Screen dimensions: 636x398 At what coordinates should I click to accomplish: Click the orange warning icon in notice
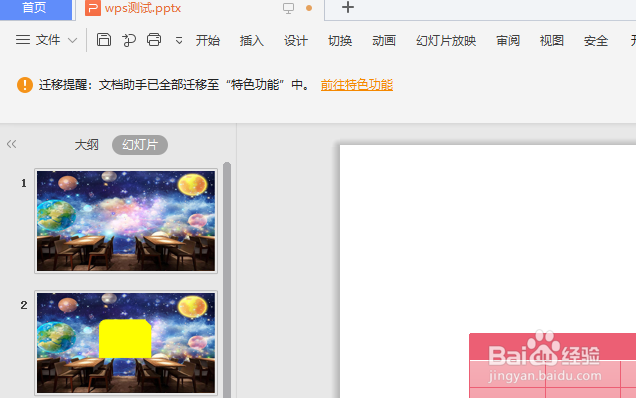pos(25,85)
